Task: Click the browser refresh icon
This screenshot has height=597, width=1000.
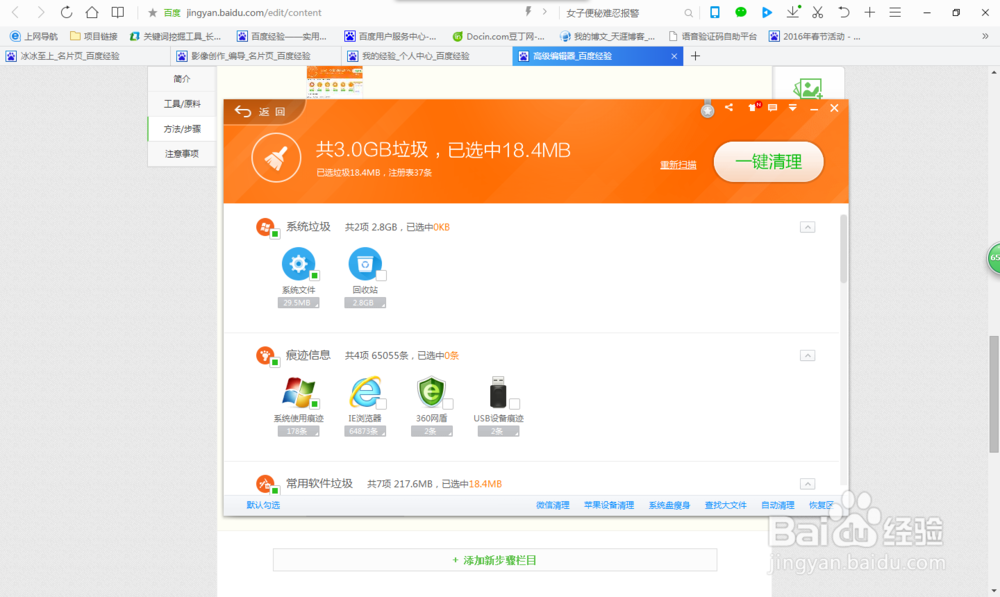Action: pos(66,12)
